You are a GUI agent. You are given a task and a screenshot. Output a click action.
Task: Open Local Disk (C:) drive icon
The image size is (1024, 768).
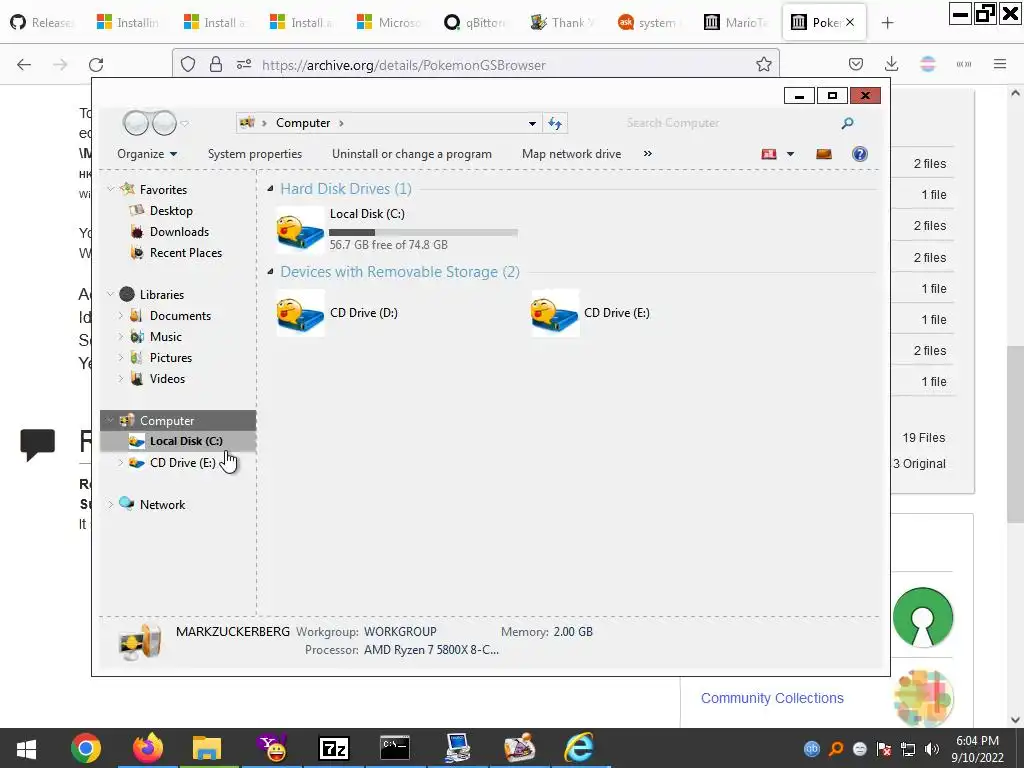(300, 230)
